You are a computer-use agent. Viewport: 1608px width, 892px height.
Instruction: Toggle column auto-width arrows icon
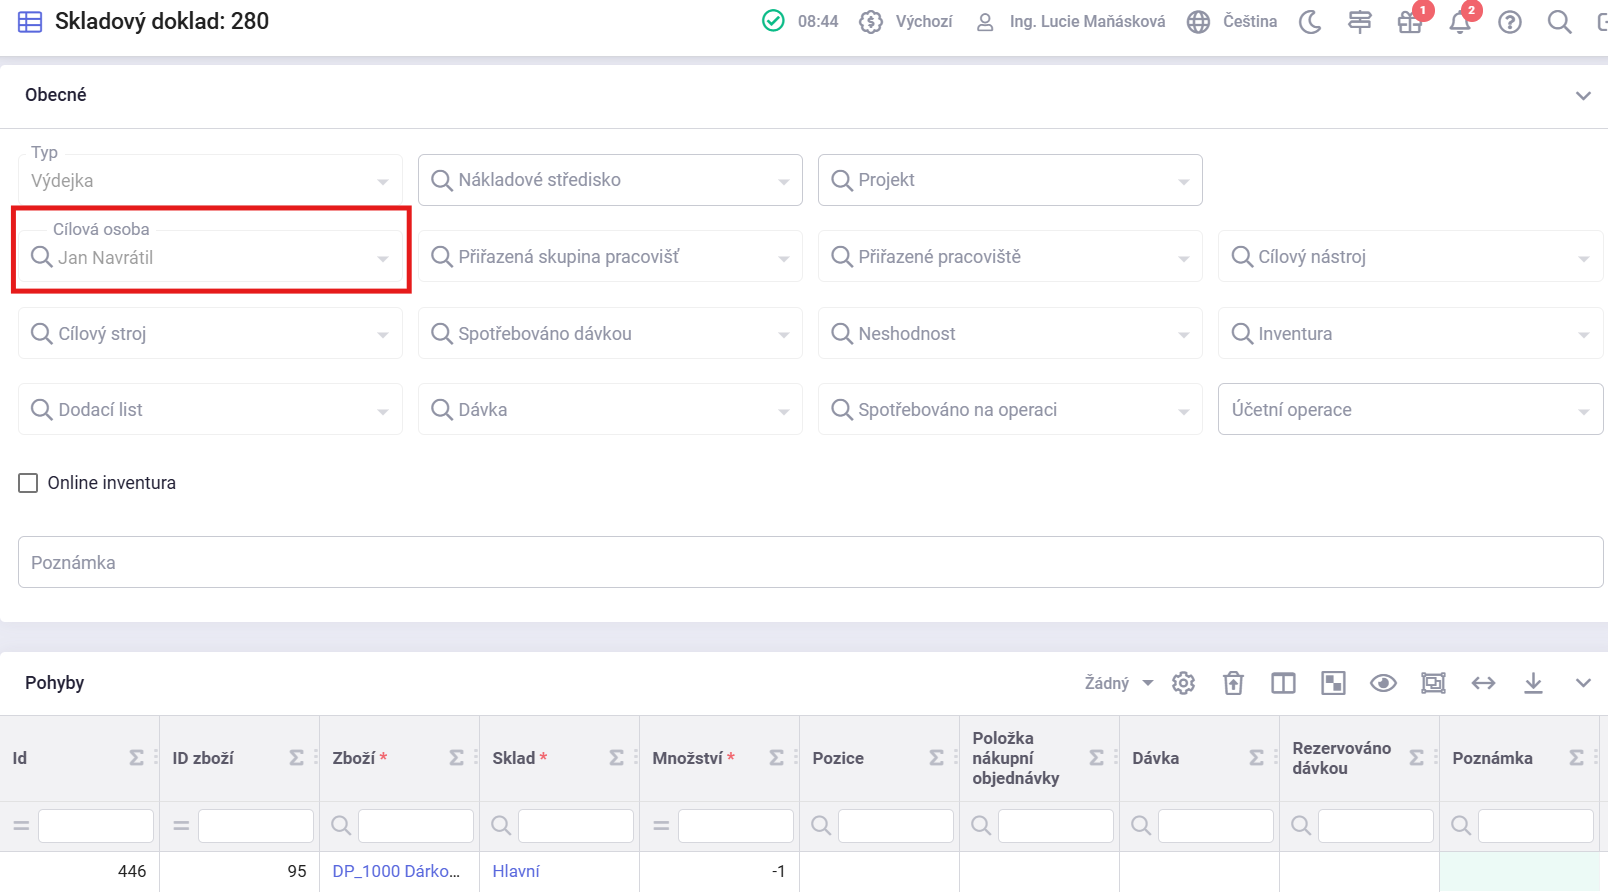[1483, 683]
